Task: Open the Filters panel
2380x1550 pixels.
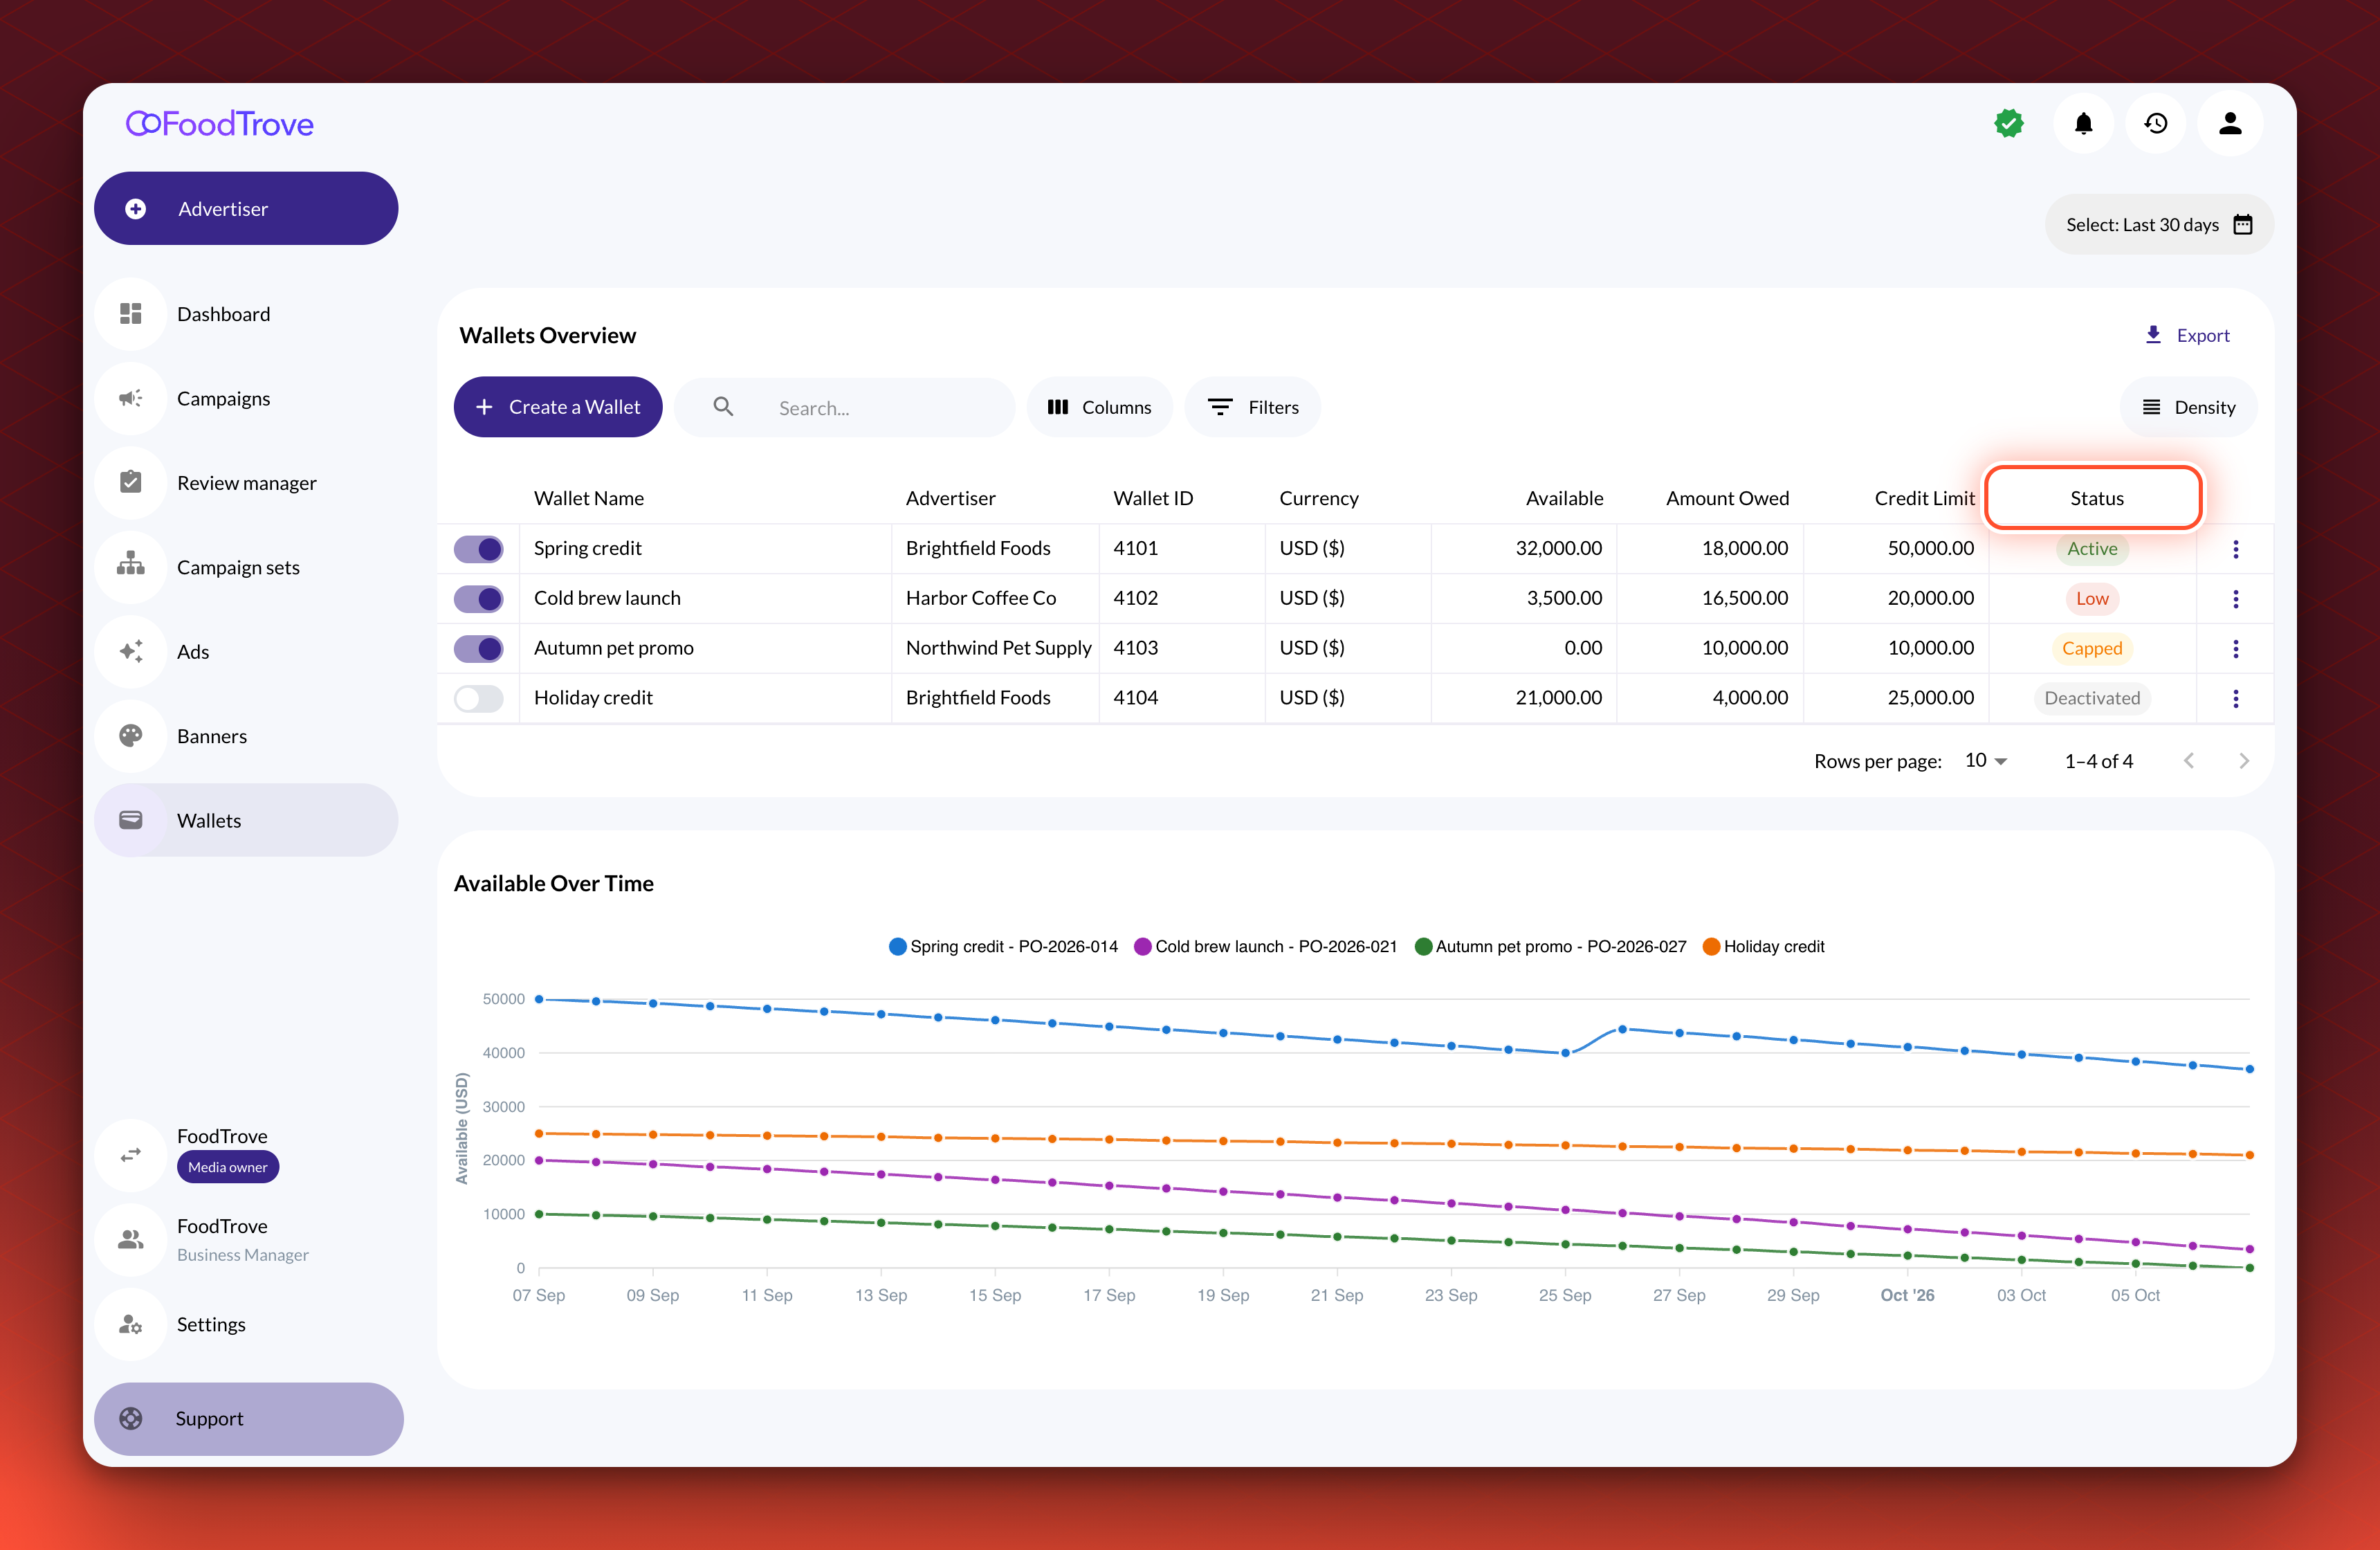Action: [1252, 407]
